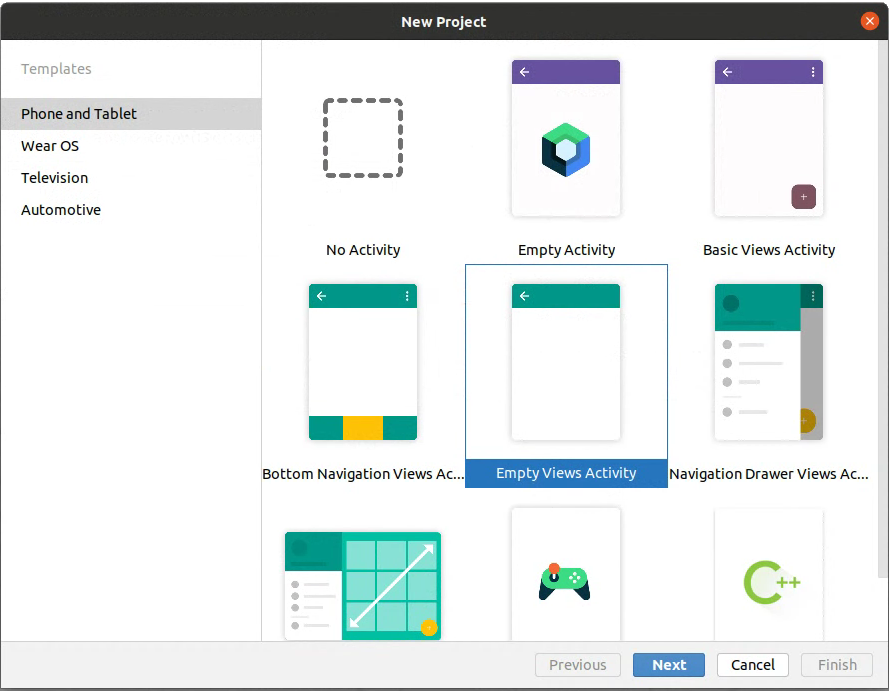Screen dimensions: 889x691
Task: Click the Next button
Action: pos(669,665)
